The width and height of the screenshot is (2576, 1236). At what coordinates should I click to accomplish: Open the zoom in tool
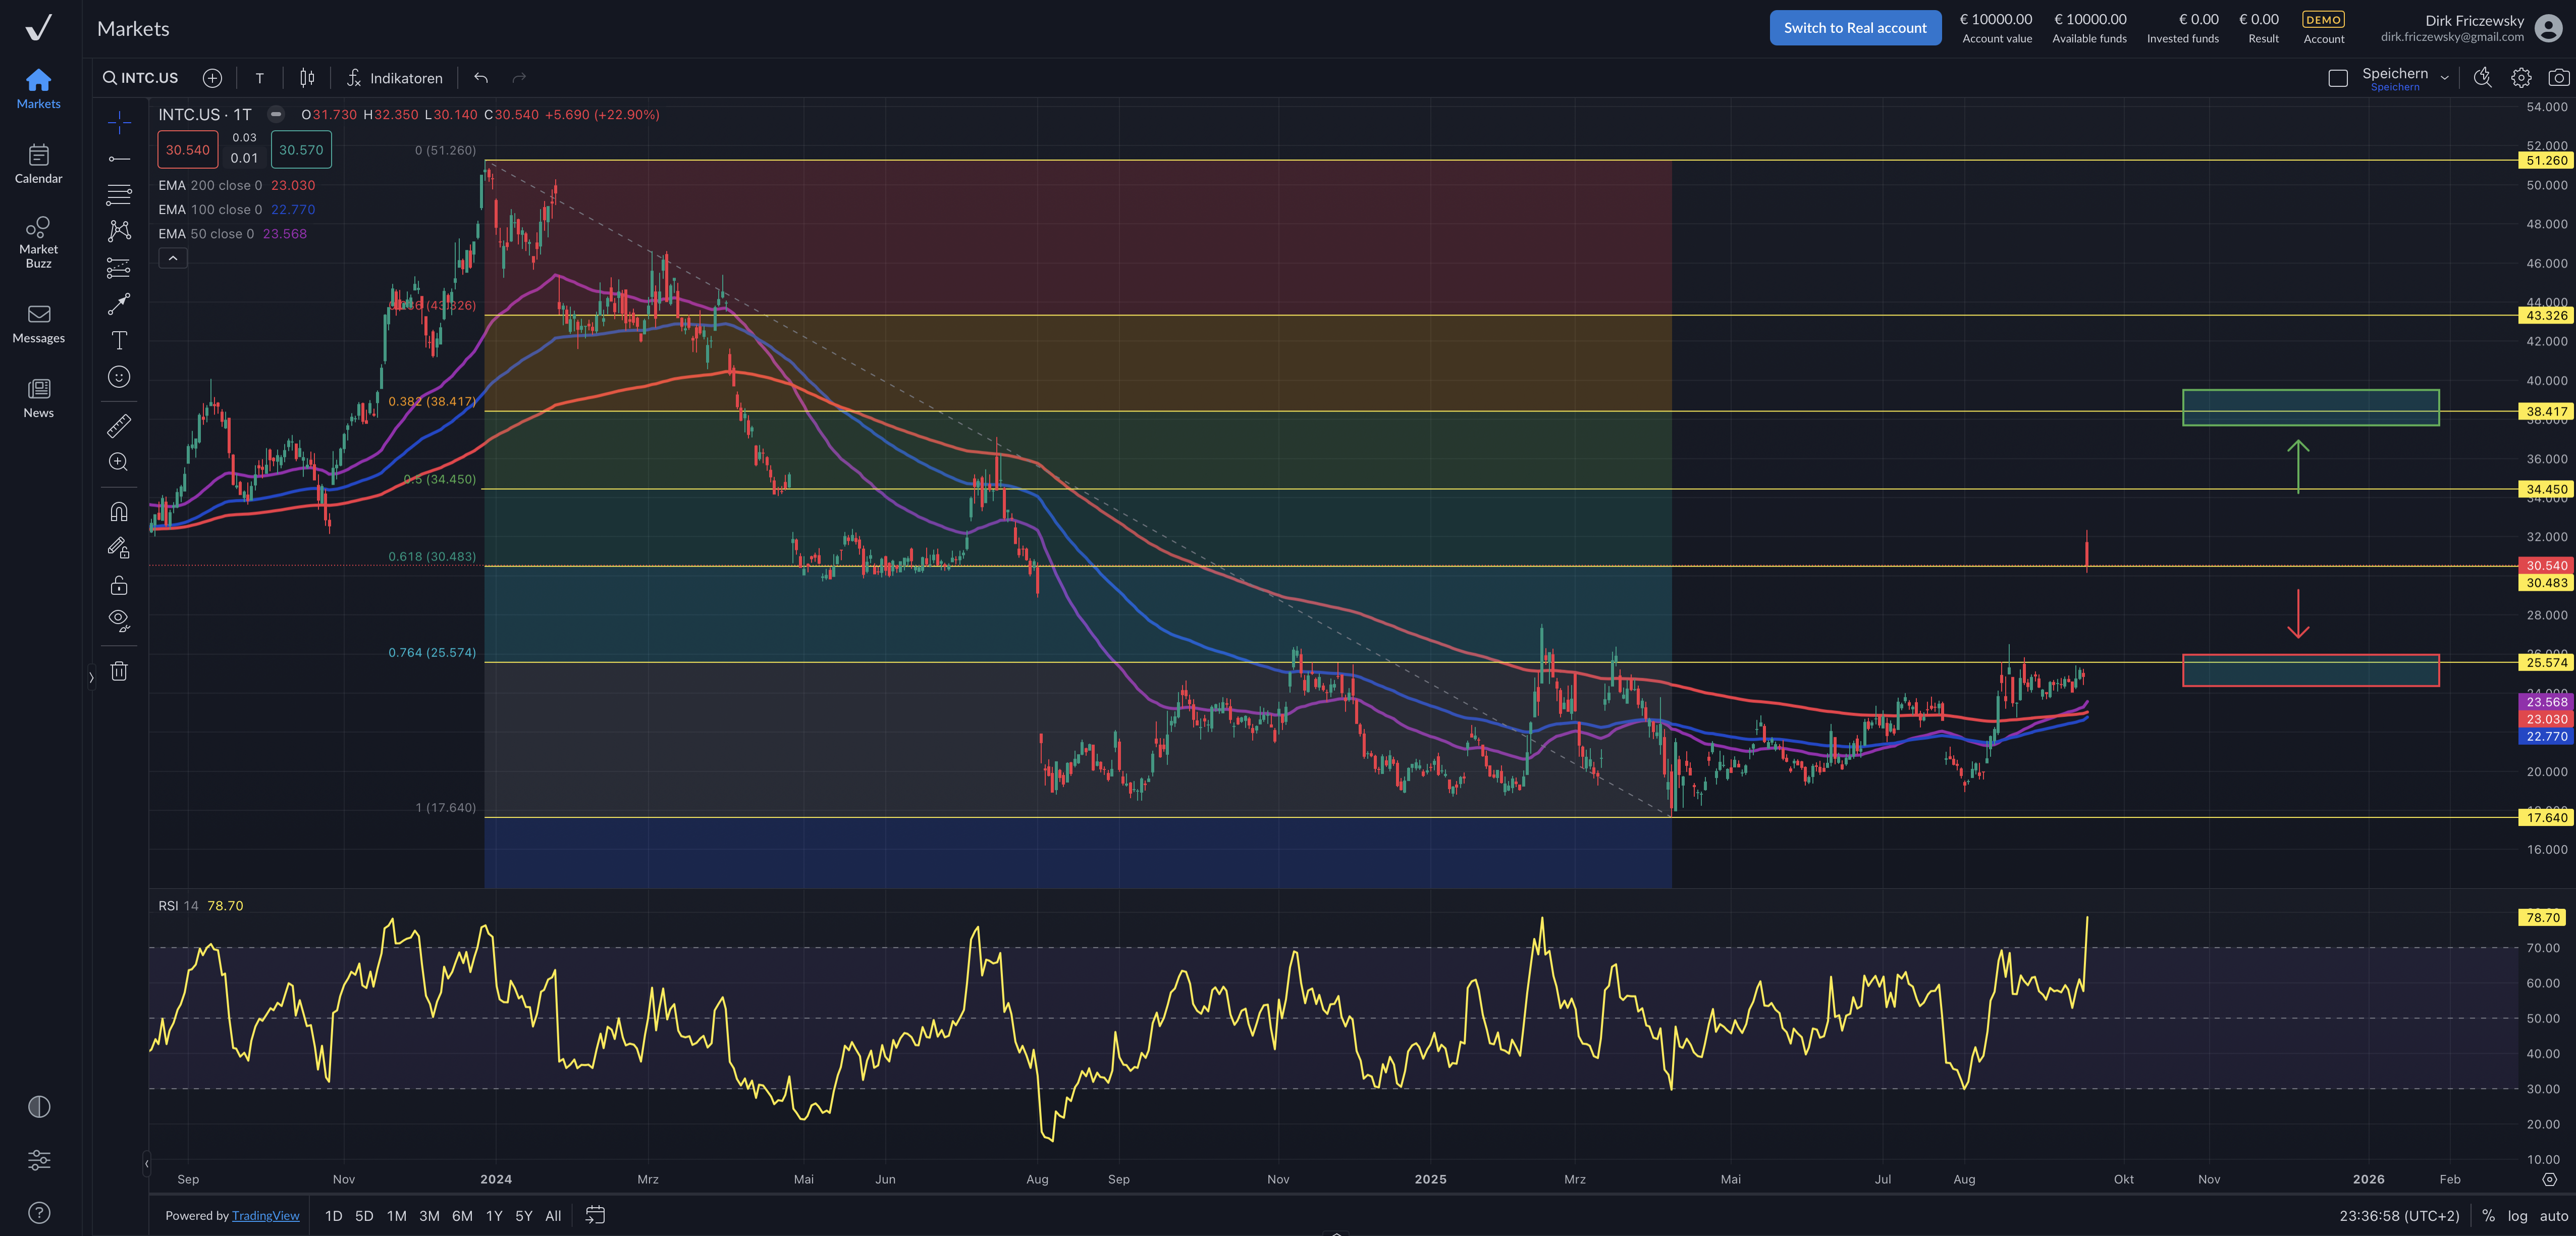[119, 462]
